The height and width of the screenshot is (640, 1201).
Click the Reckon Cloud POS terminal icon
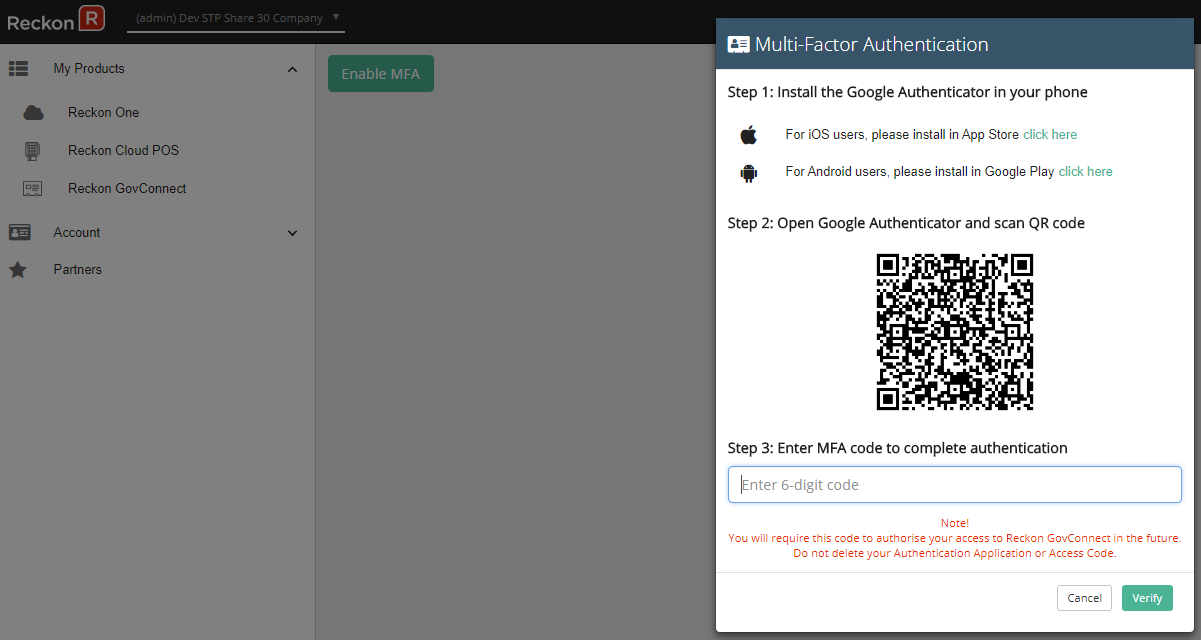click(x=33, y=151)
